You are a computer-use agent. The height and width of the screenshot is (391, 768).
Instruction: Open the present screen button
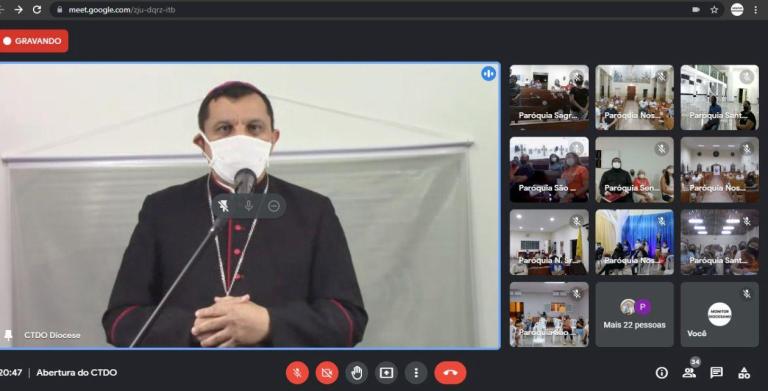click(x=386, y=373)
